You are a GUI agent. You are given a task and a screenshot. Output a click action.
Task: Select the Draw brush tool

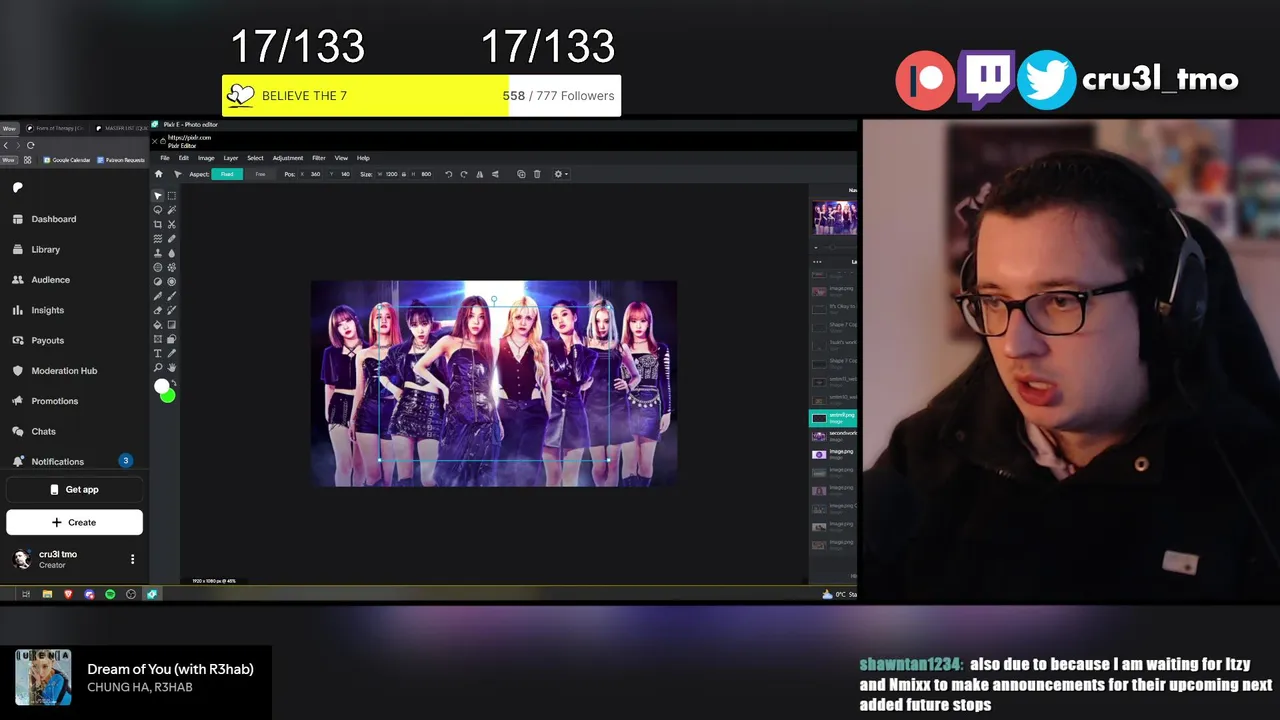point(172,296)
